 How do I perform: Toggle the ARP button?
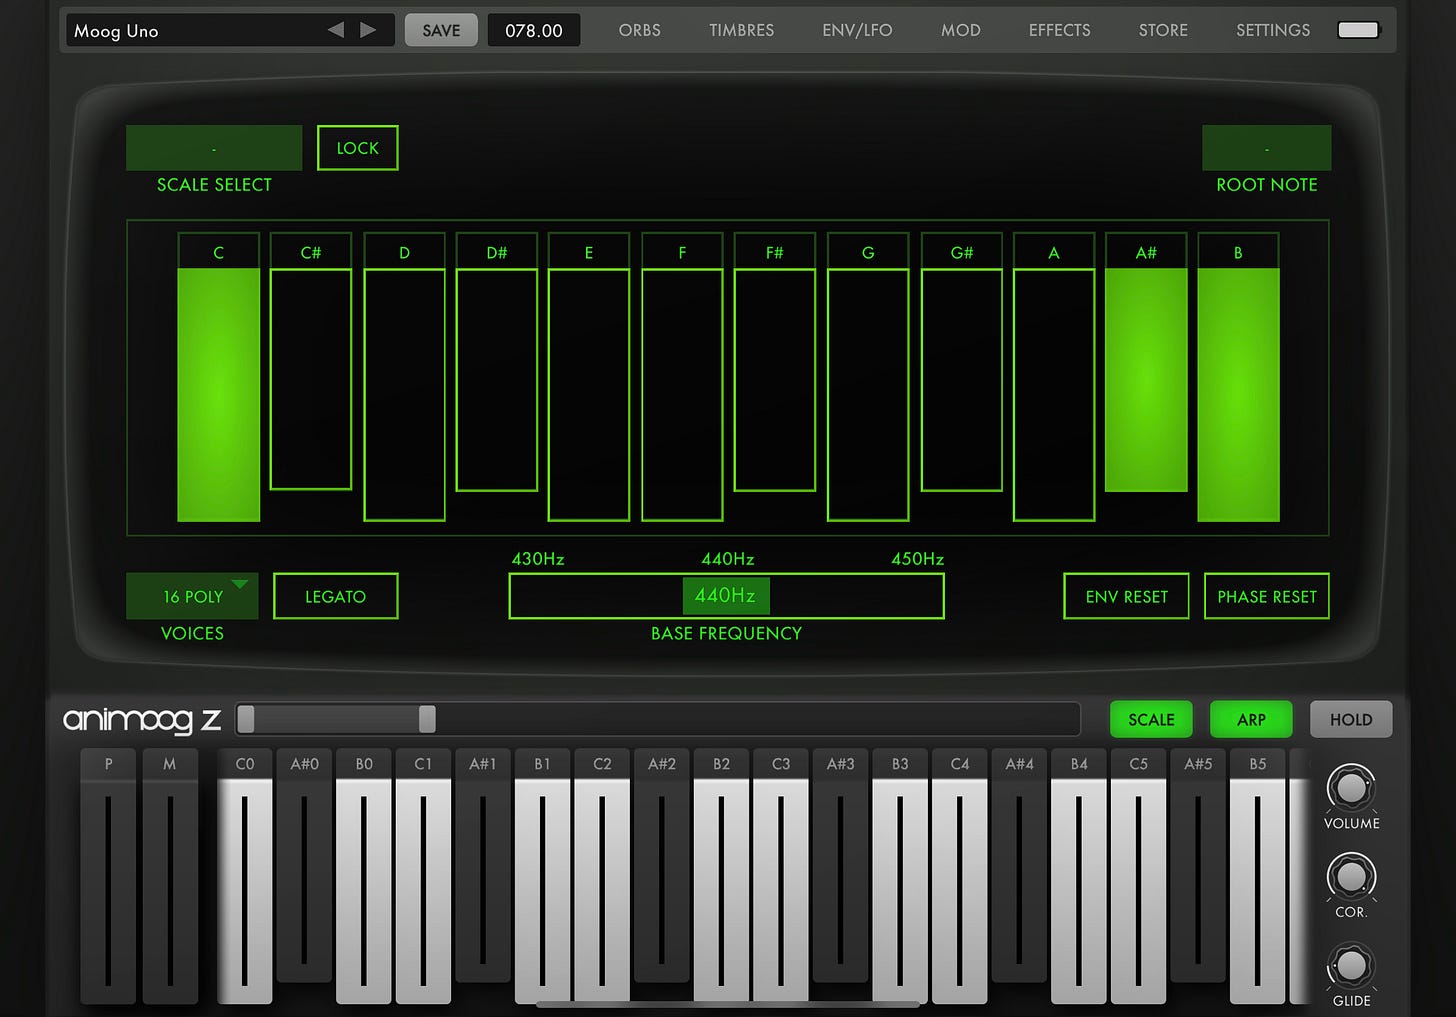pos(1251,719)
